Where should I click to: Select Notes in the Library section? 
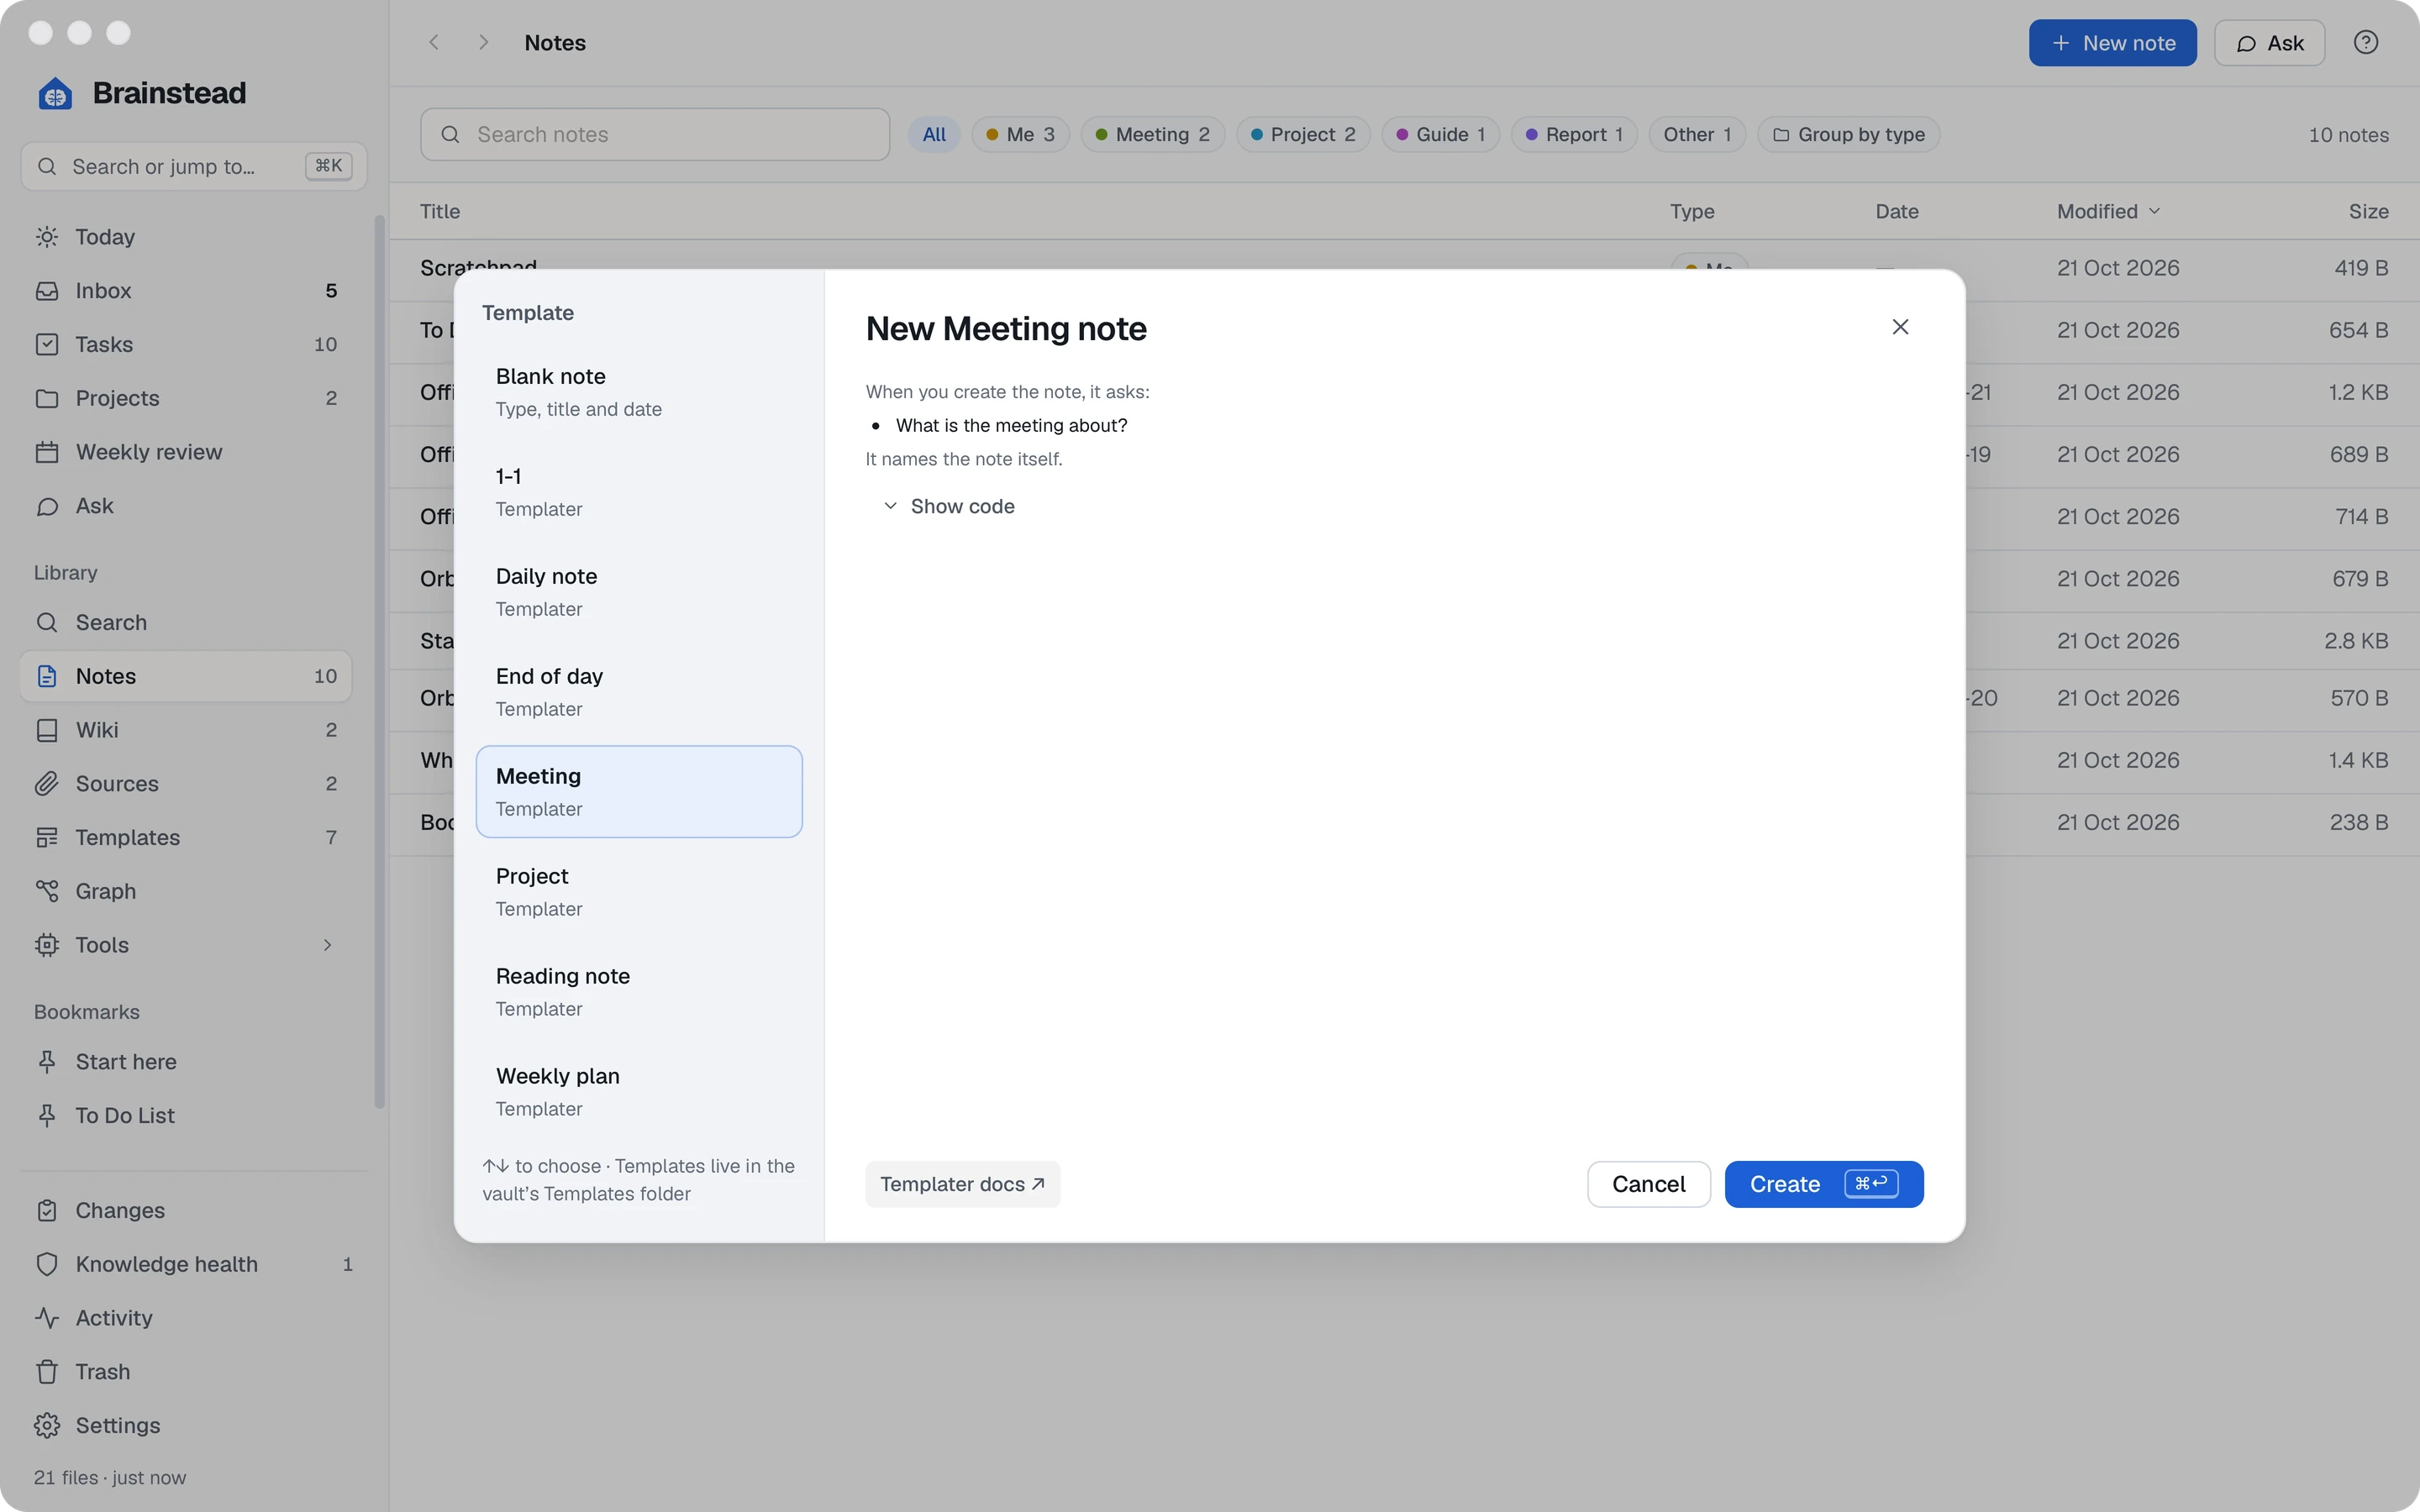coord(185,676)
